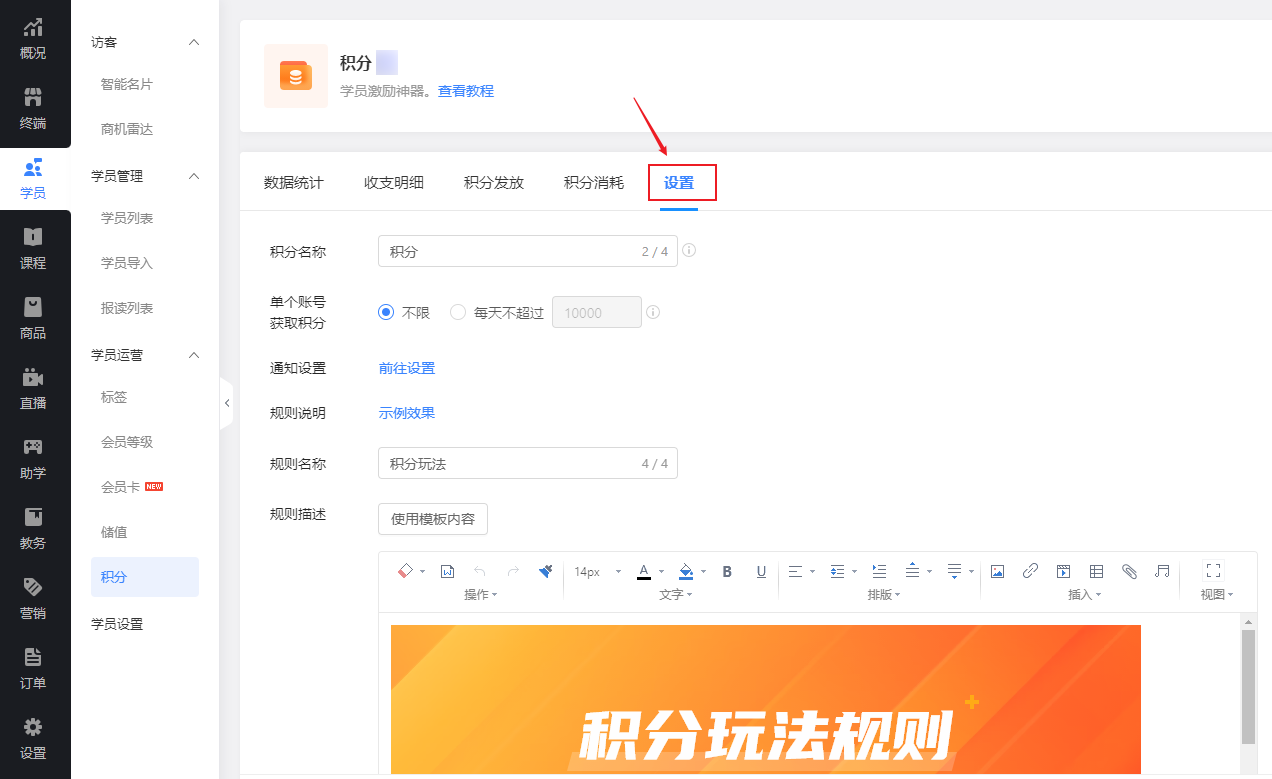Open the 订单 orders section
The image size is (1272, 779).
33,669
